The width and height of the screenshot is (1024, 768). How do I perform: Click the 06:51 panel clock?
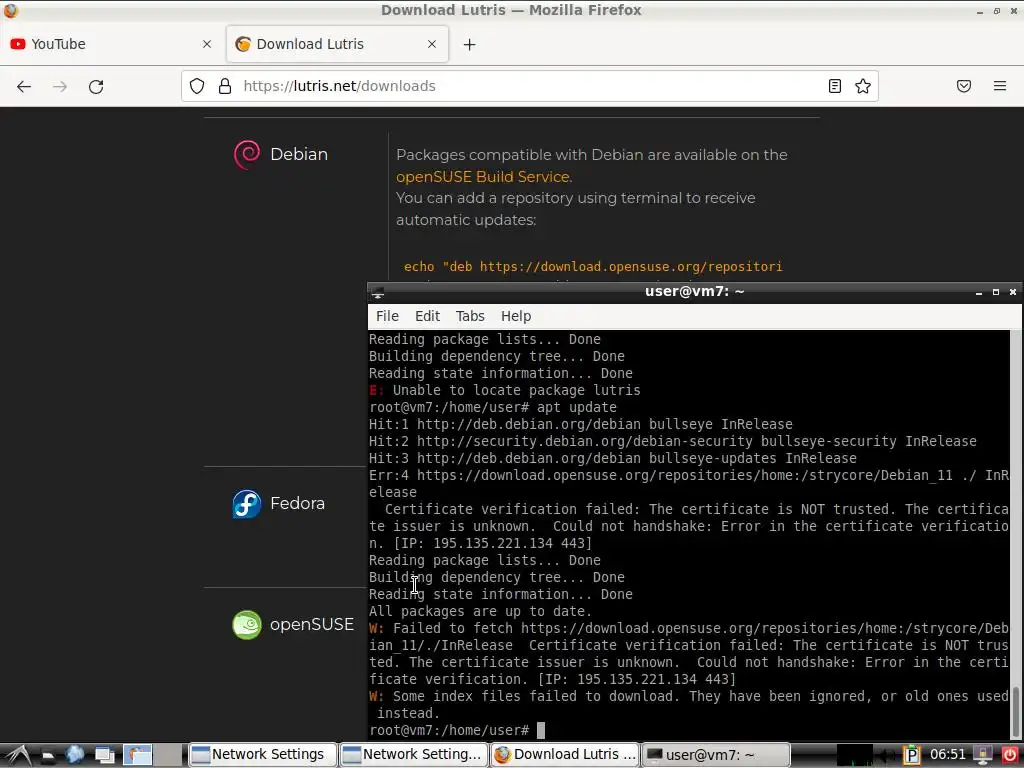pyautogui.click(x=948, y=755)
